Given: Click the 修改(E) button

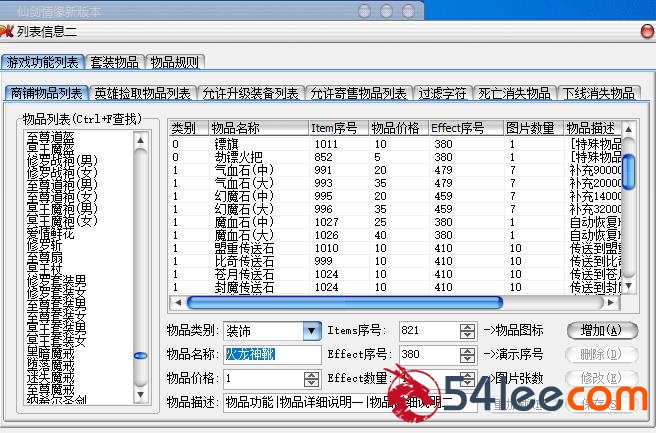Looking at the screenshot, I should [602, 378].
